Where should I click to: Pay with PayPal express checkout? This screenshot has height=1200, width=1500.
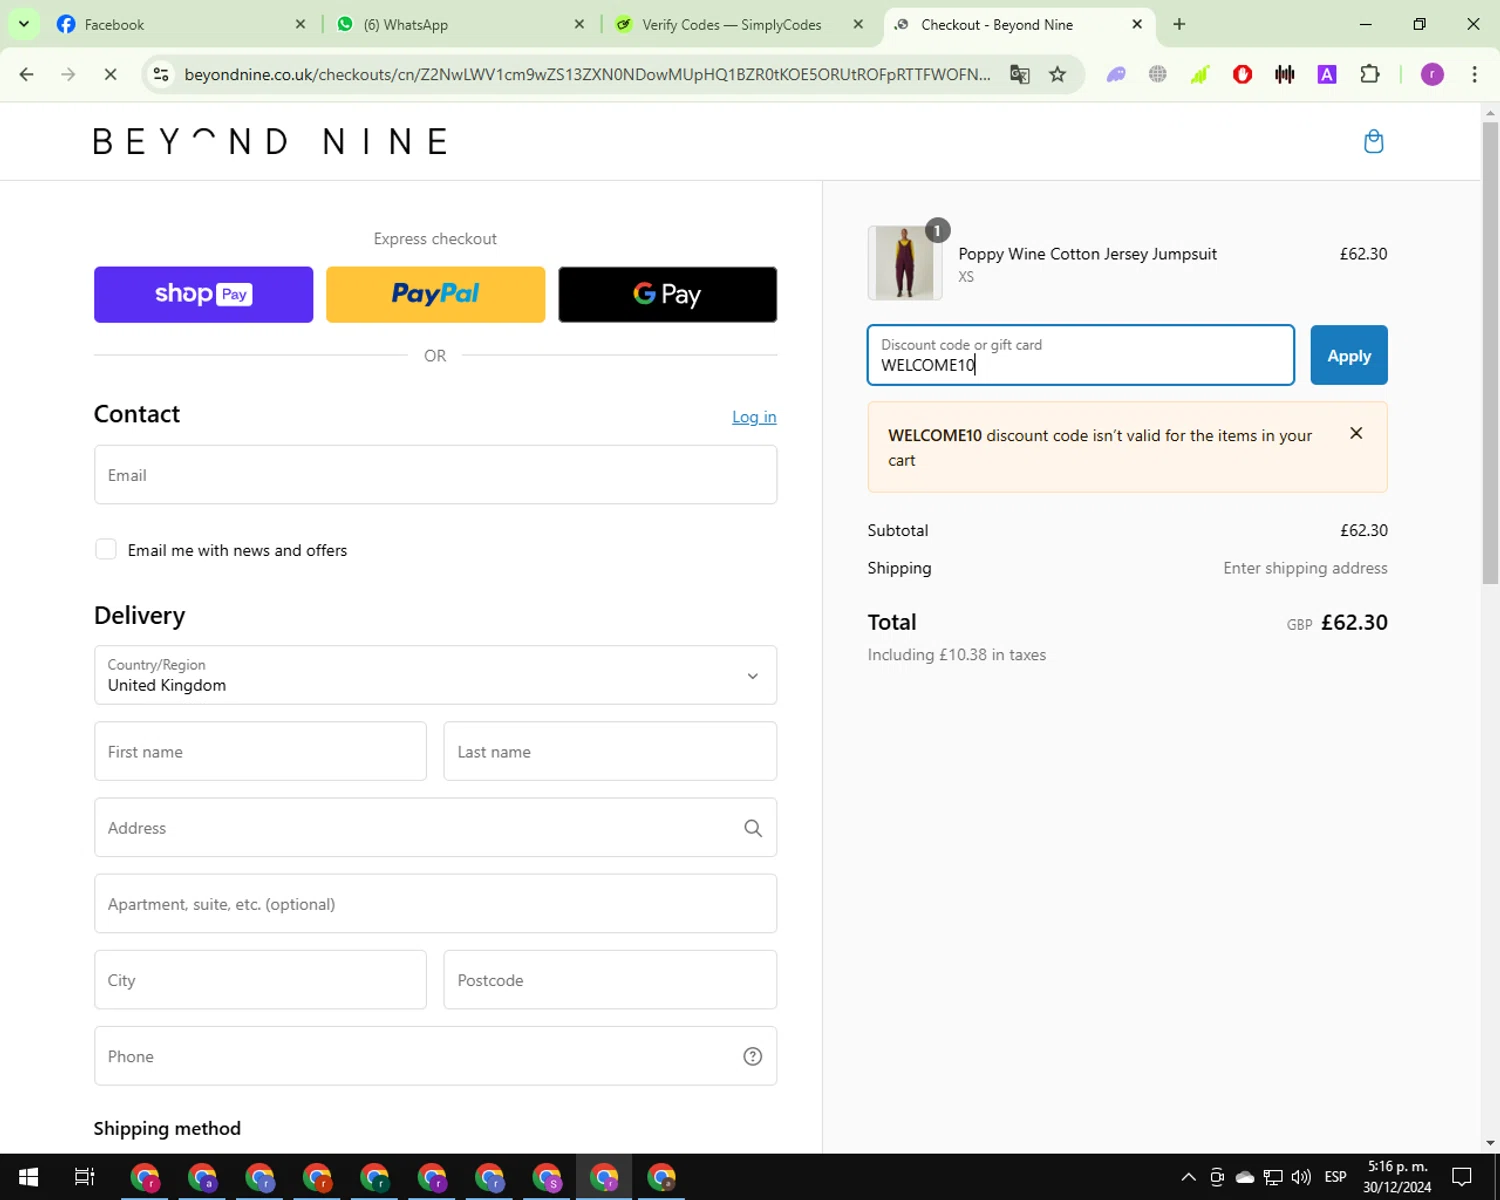click(x=435, y=294)
